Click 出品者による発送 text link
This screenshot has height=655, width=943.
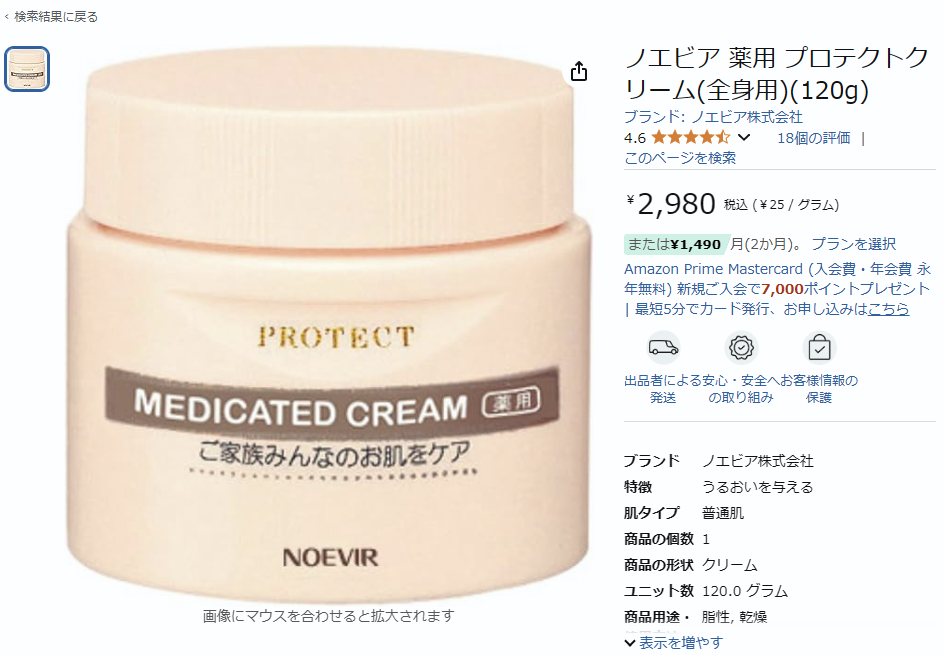663,389
